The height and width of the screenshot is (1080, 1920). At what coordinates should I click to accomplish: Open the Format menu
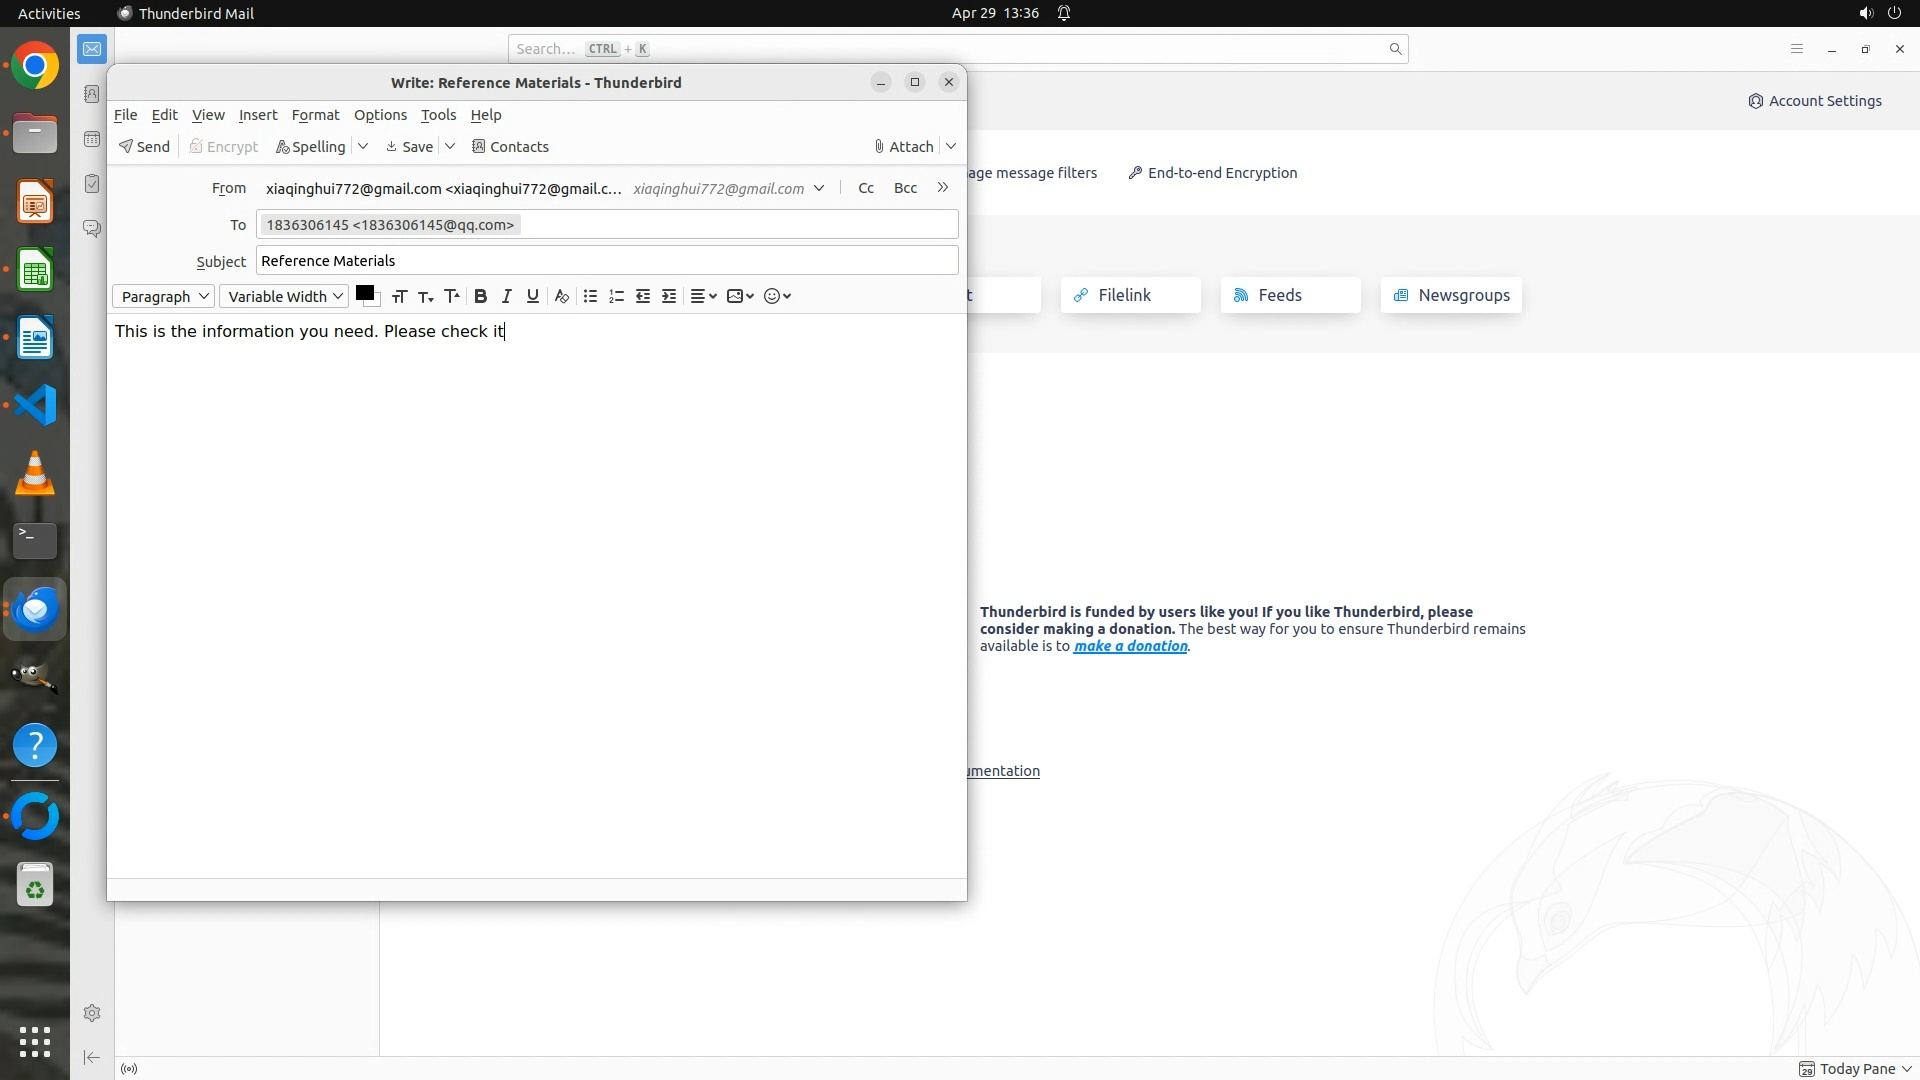[x=315, y=115]
